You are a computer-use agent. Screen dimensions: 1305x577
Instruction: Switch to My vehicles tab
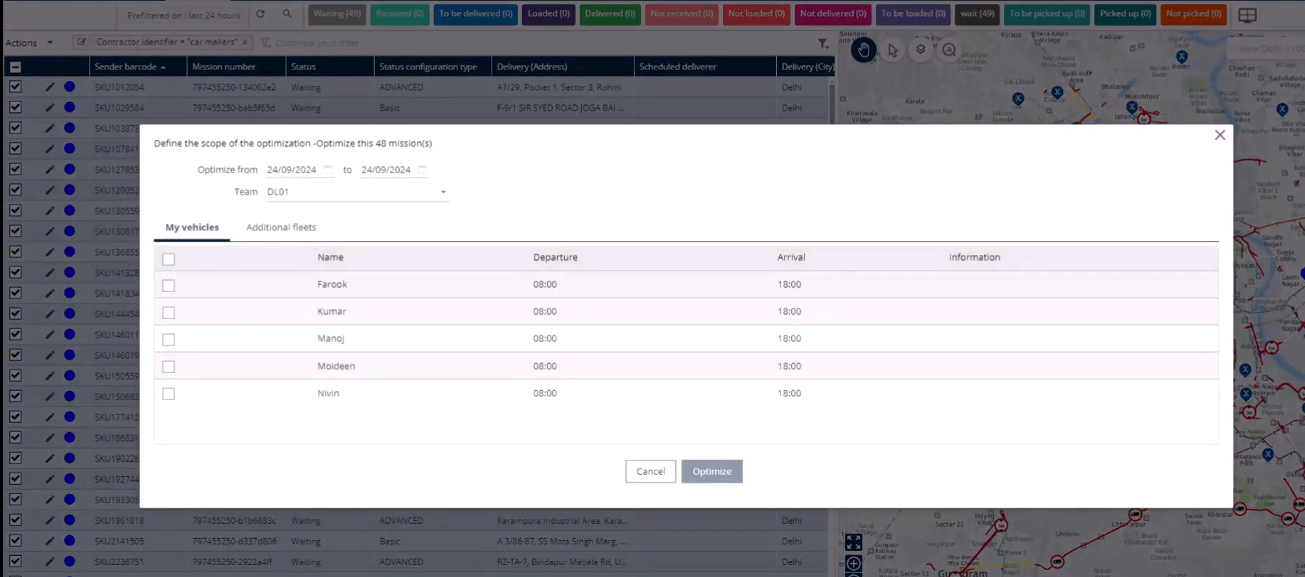coord(192,228)
